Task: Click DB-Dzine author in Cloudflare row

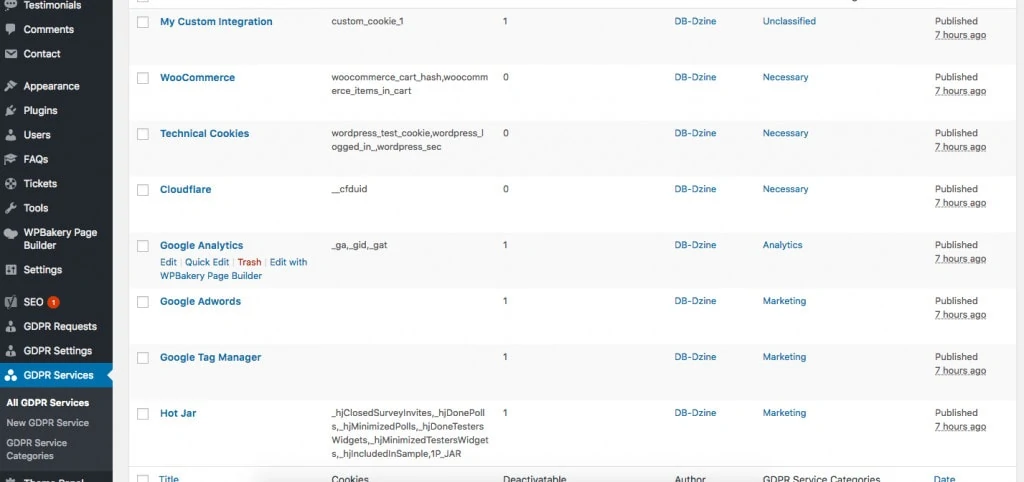Action: click(695, 189)
